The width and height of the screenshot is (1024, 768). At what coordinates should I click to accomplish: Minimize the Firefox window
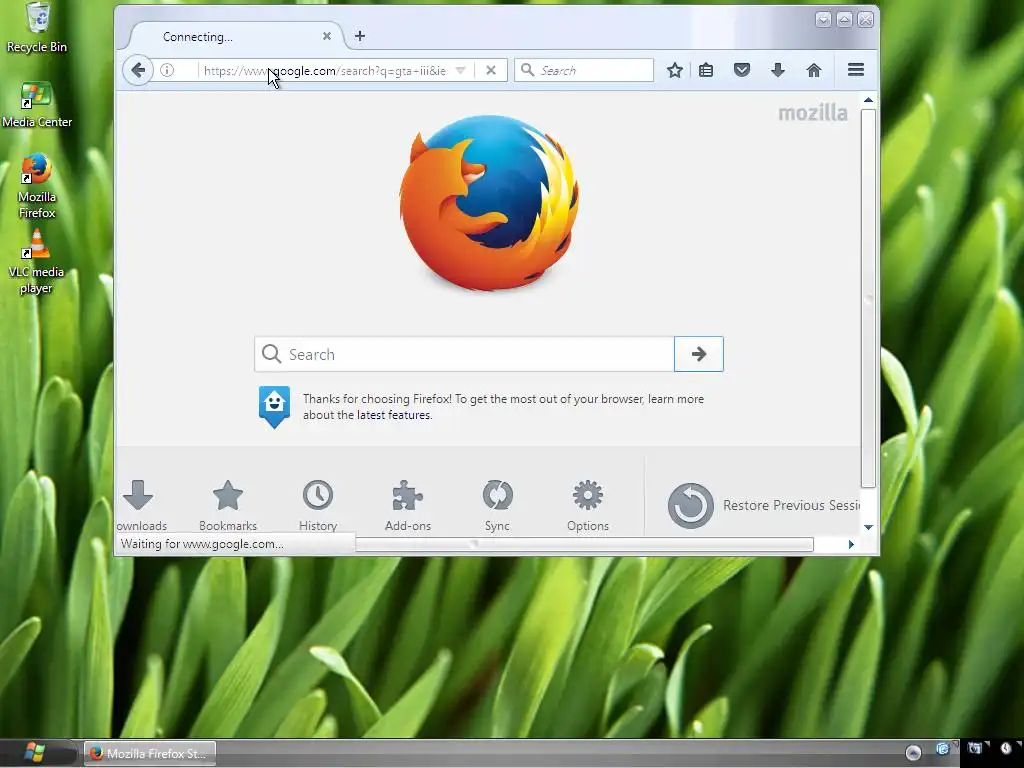tap(824, 20)
